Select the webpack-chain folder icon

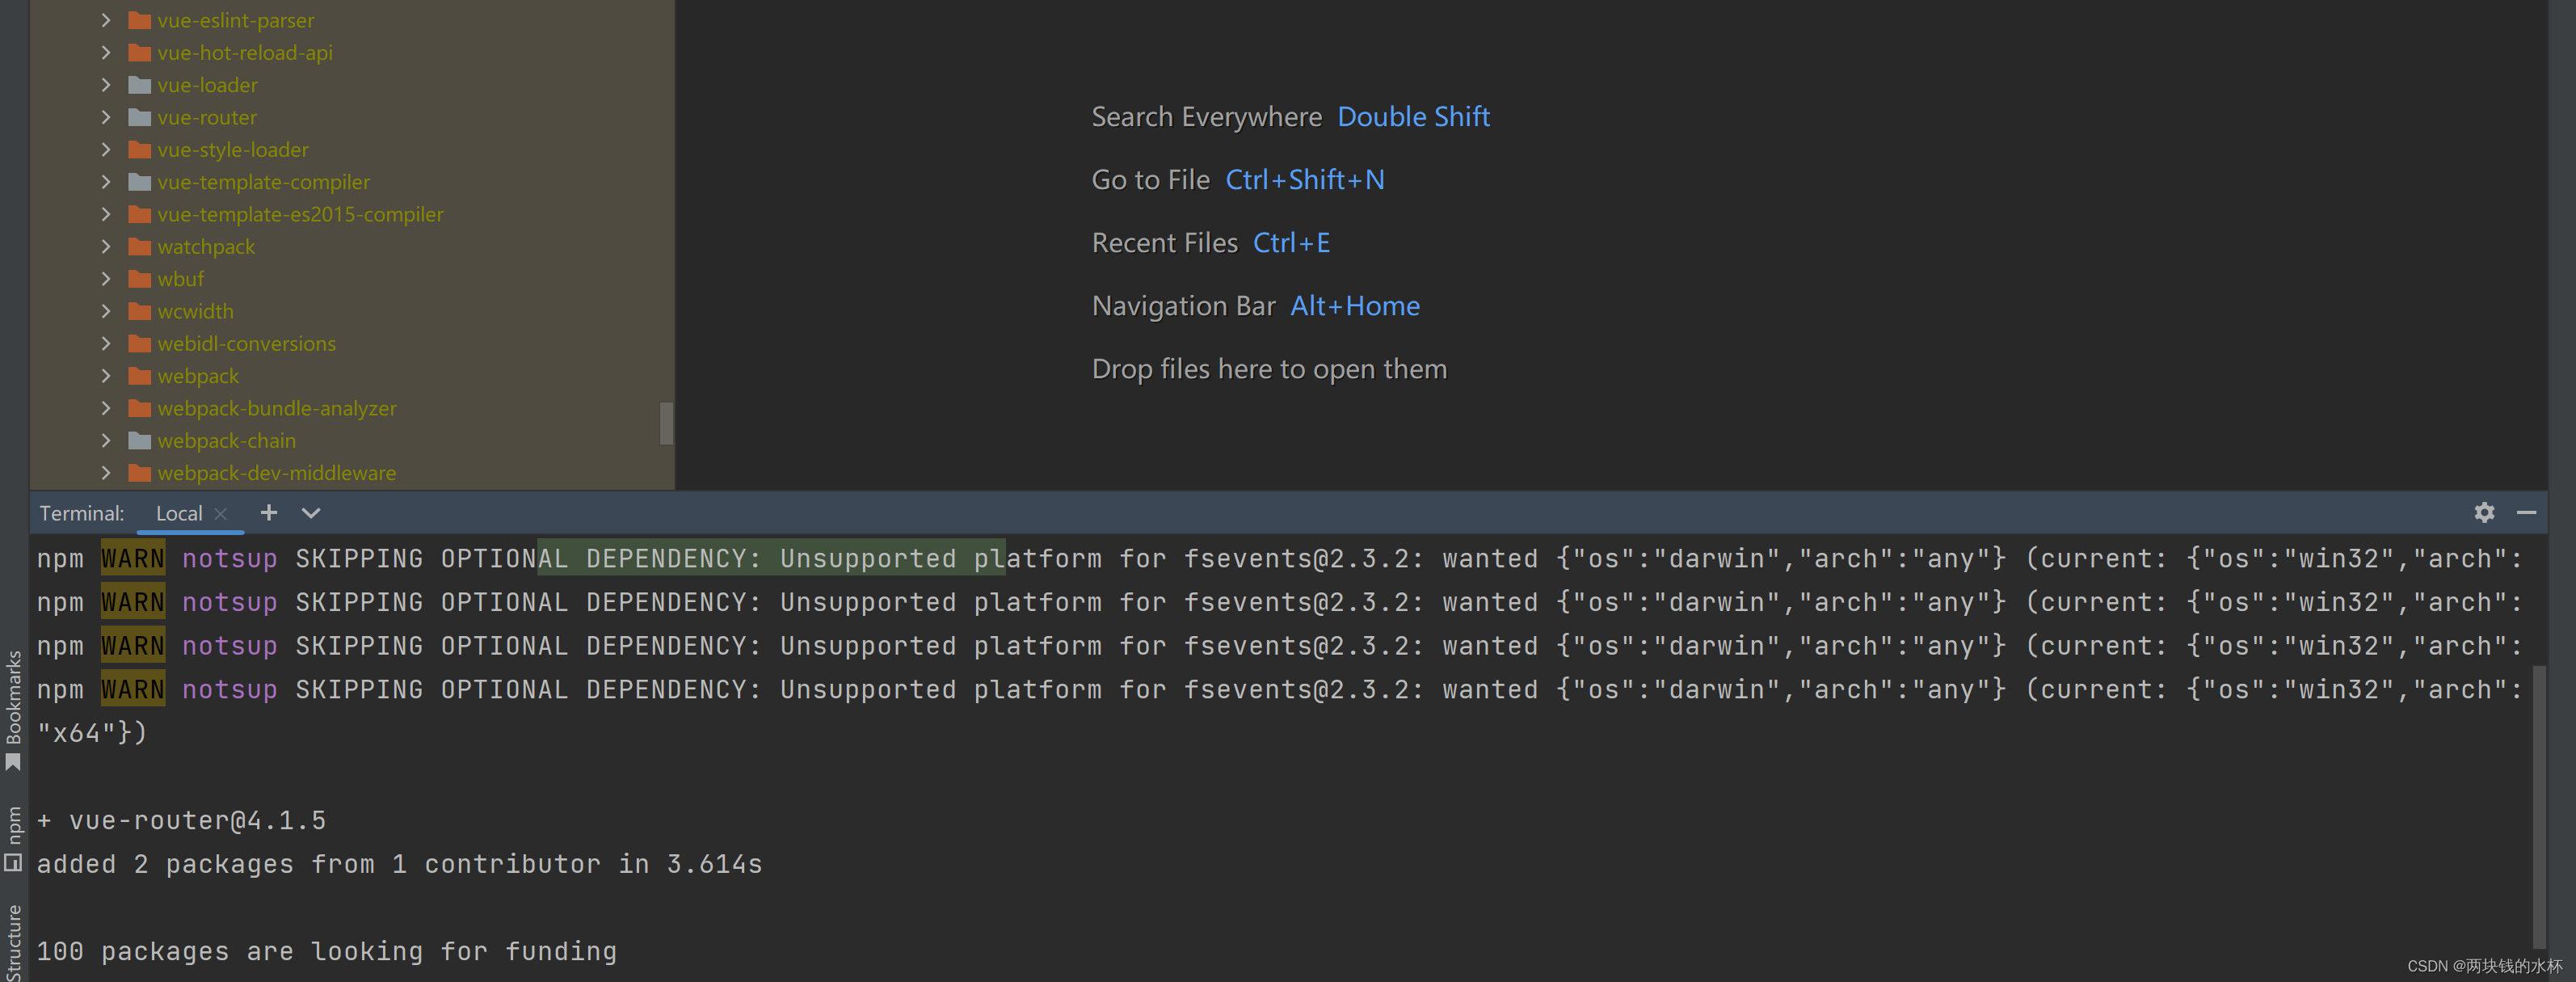click(140, 441)
